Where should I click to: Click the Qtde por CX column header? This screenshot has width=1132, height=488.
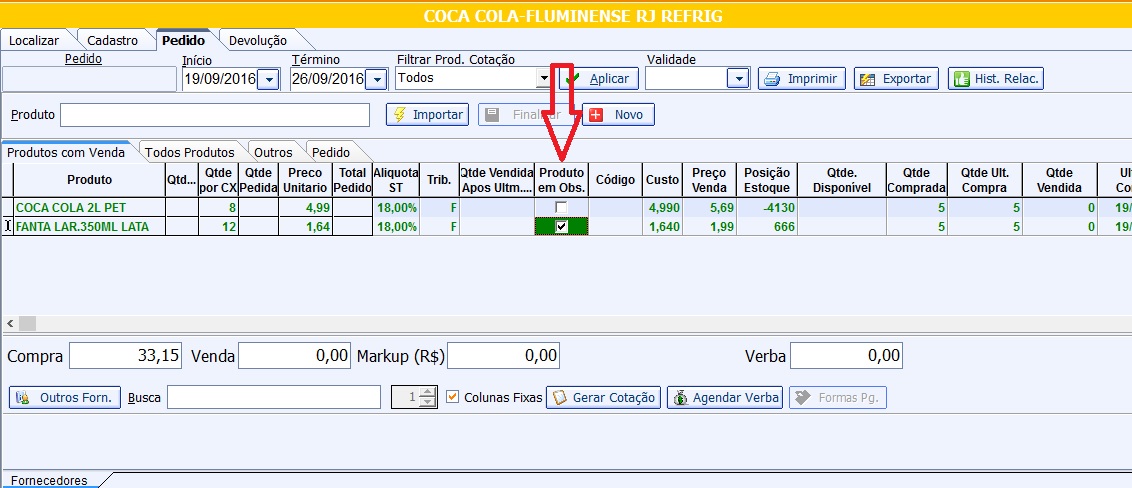(x=219, y=180)
